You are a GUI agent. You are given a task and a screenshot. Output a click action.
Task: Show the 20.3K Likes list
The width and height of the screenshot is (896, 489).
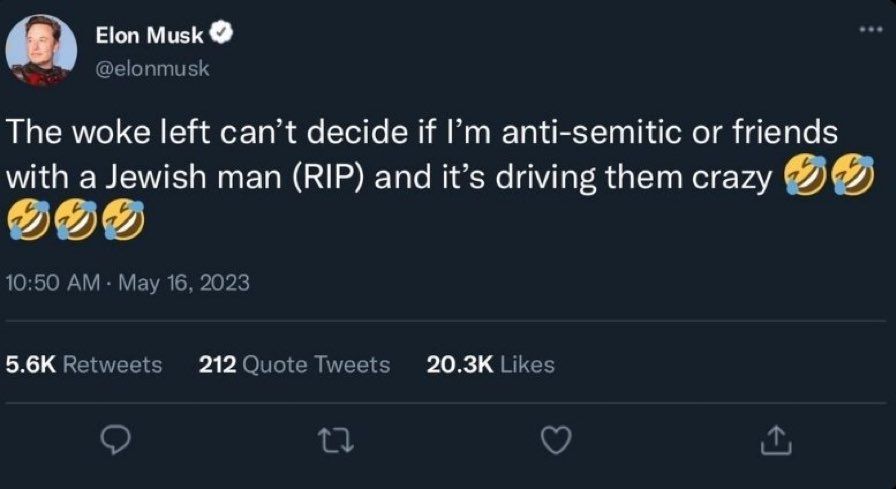point(490,364)
